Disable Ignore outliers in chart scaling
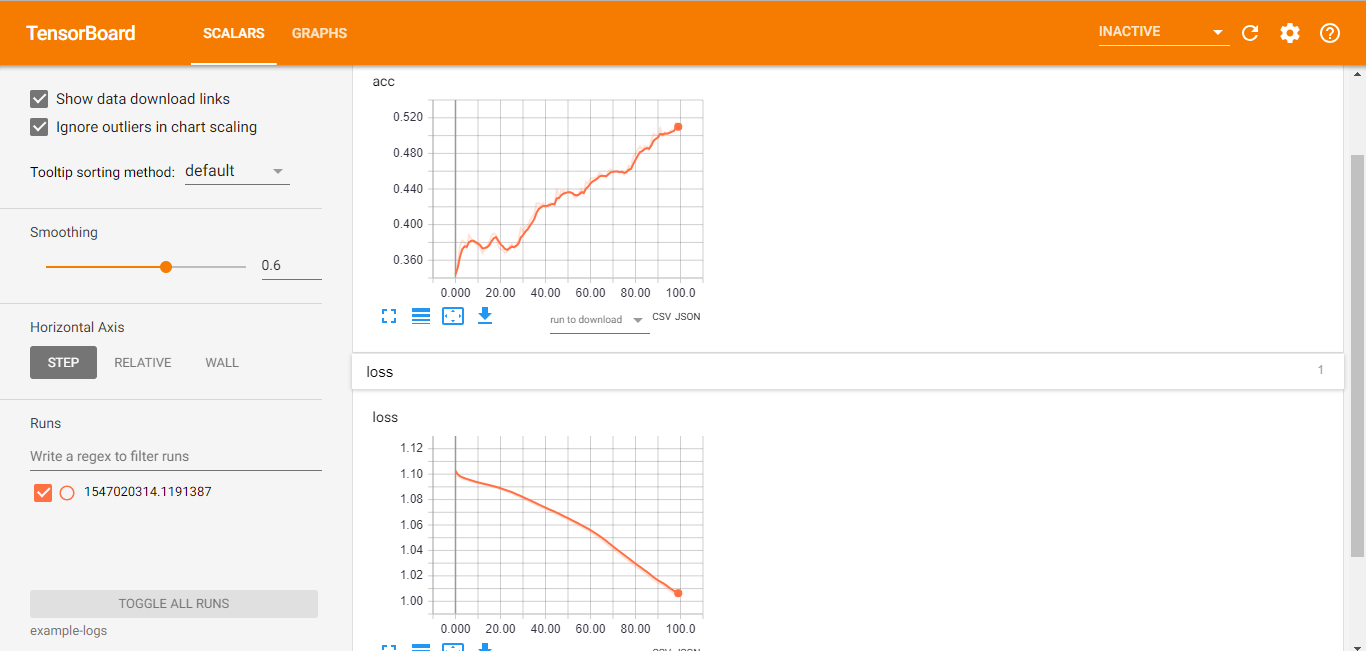1366x651 pixels. tap(40, 127)
